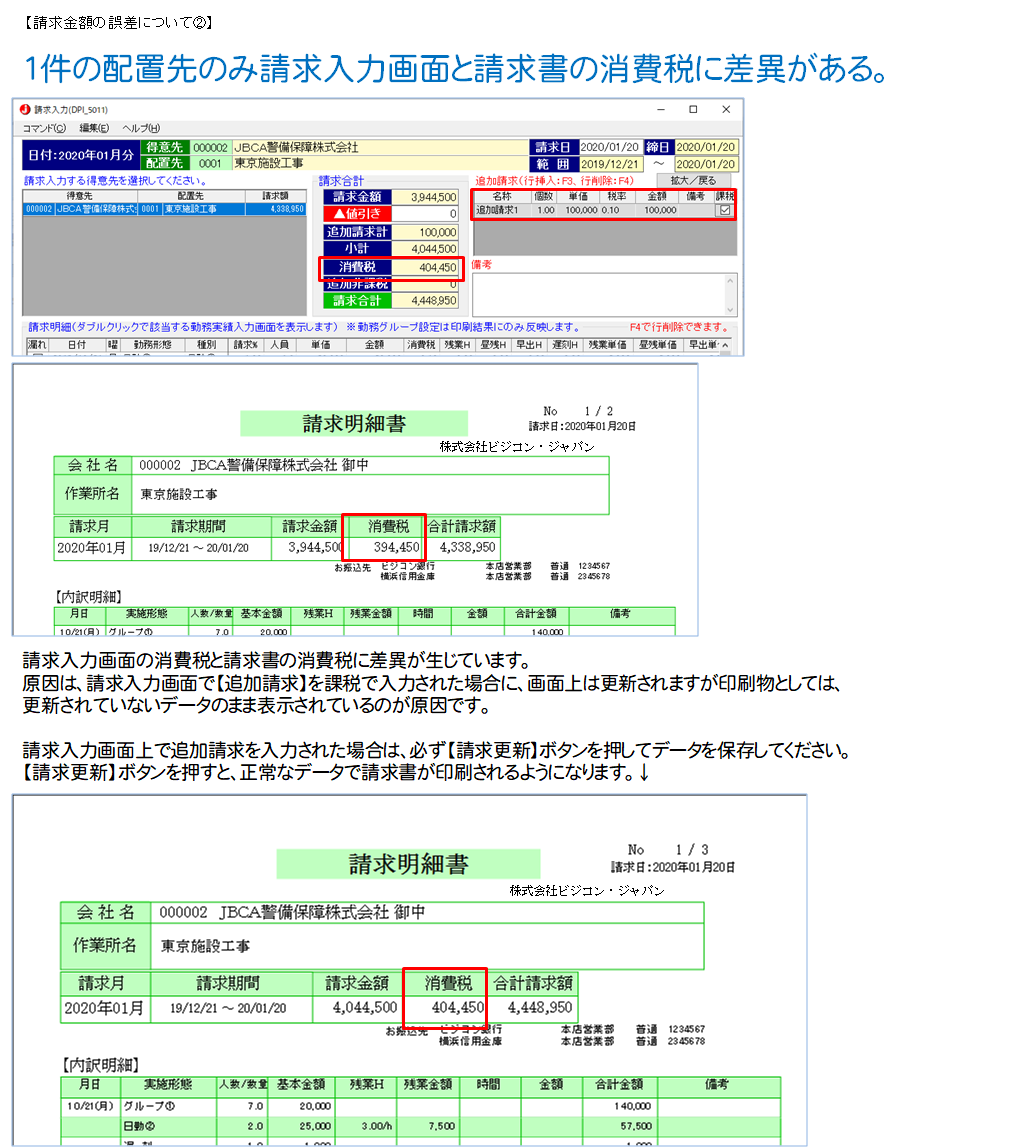The height and width of the screenshot is (1147, 1020).
Task: Click scroll-up arrow of 請求明細 grid
Action: [737, 344]
